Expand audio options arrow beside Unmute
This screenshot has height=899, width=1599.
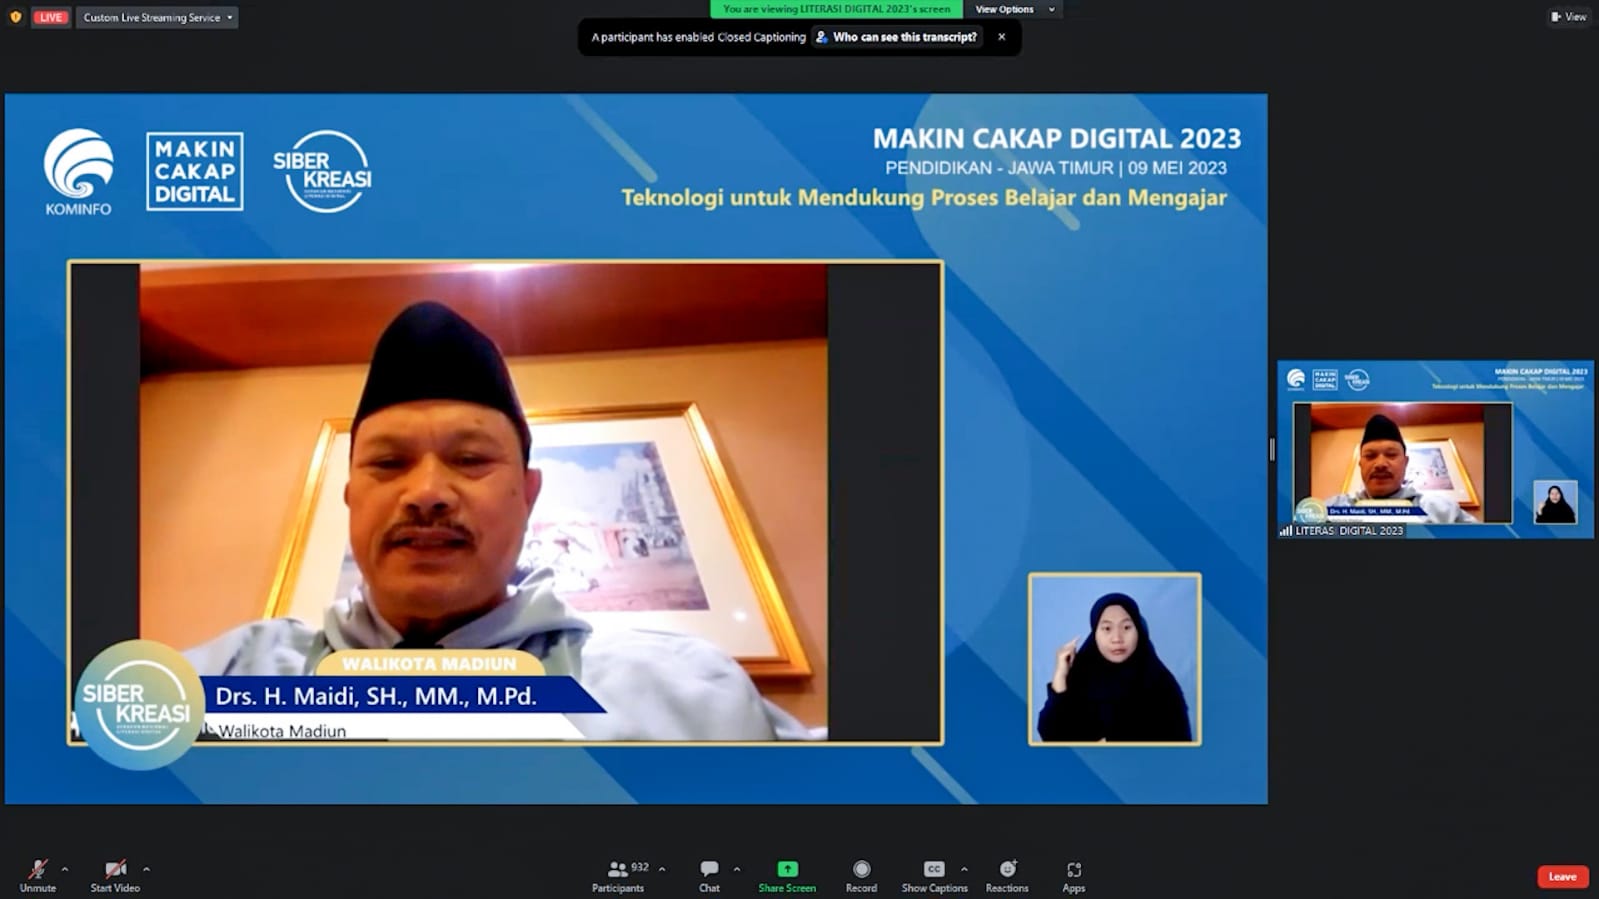pyautogui.click(x=65, y=869)
